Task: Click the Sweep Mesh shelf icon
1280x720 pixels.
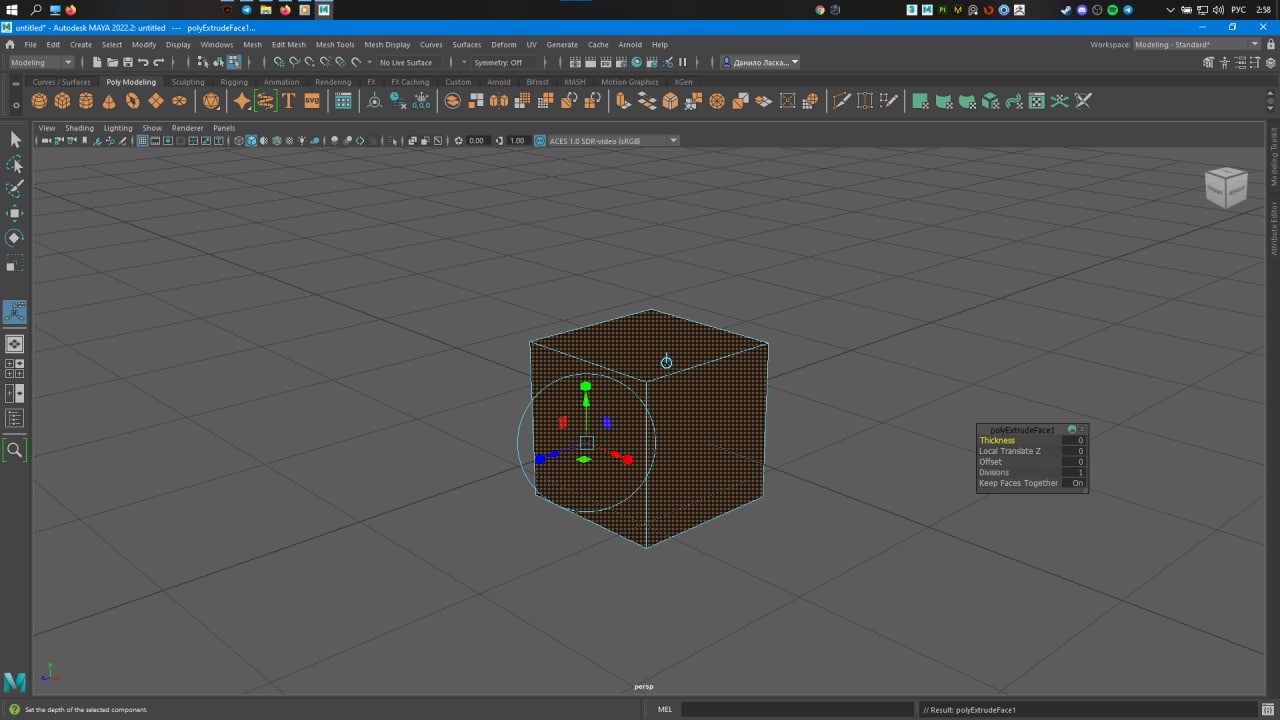Action: [265, 101]
